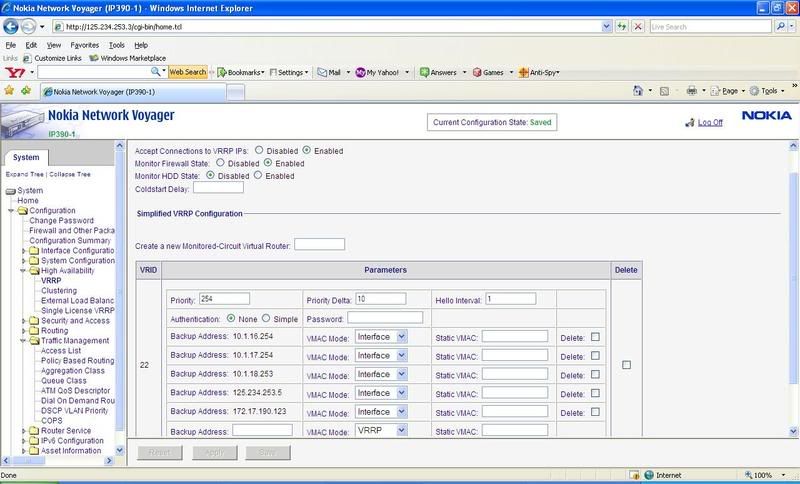
Task: Click the RSS feeds icon
Action: (x=664, y=91)
